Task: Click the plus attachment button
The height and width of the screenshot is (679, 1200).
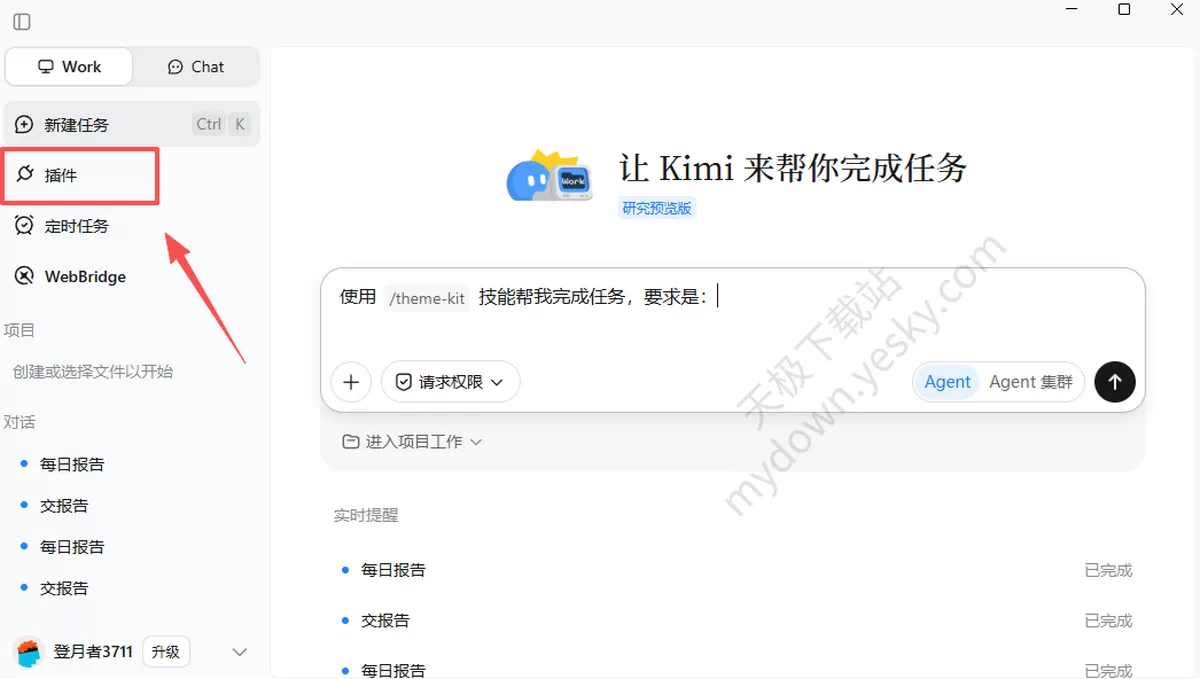Action: click(x=351, y=382)
